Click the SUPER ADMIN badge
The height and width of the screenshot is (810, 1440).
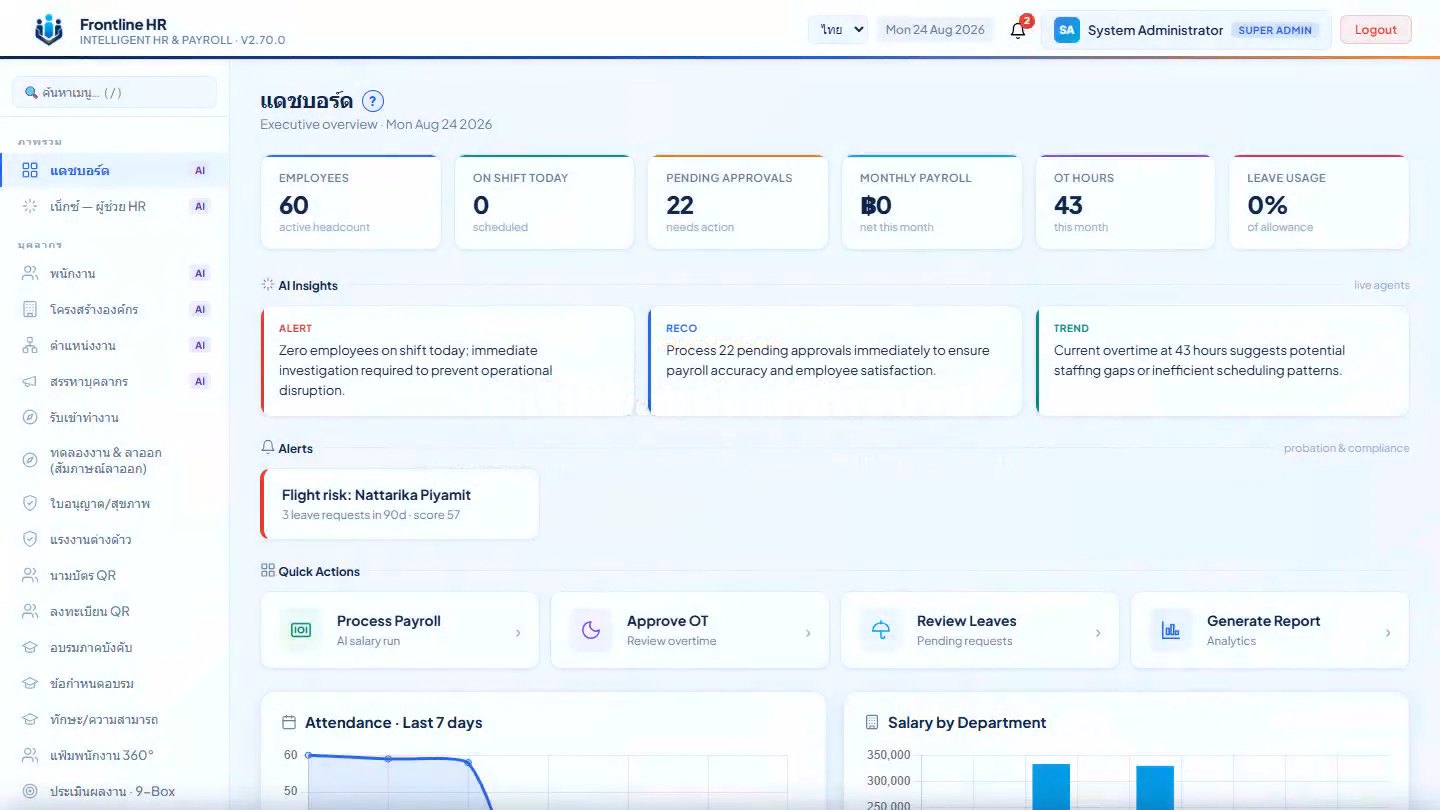coord(1275,30)
